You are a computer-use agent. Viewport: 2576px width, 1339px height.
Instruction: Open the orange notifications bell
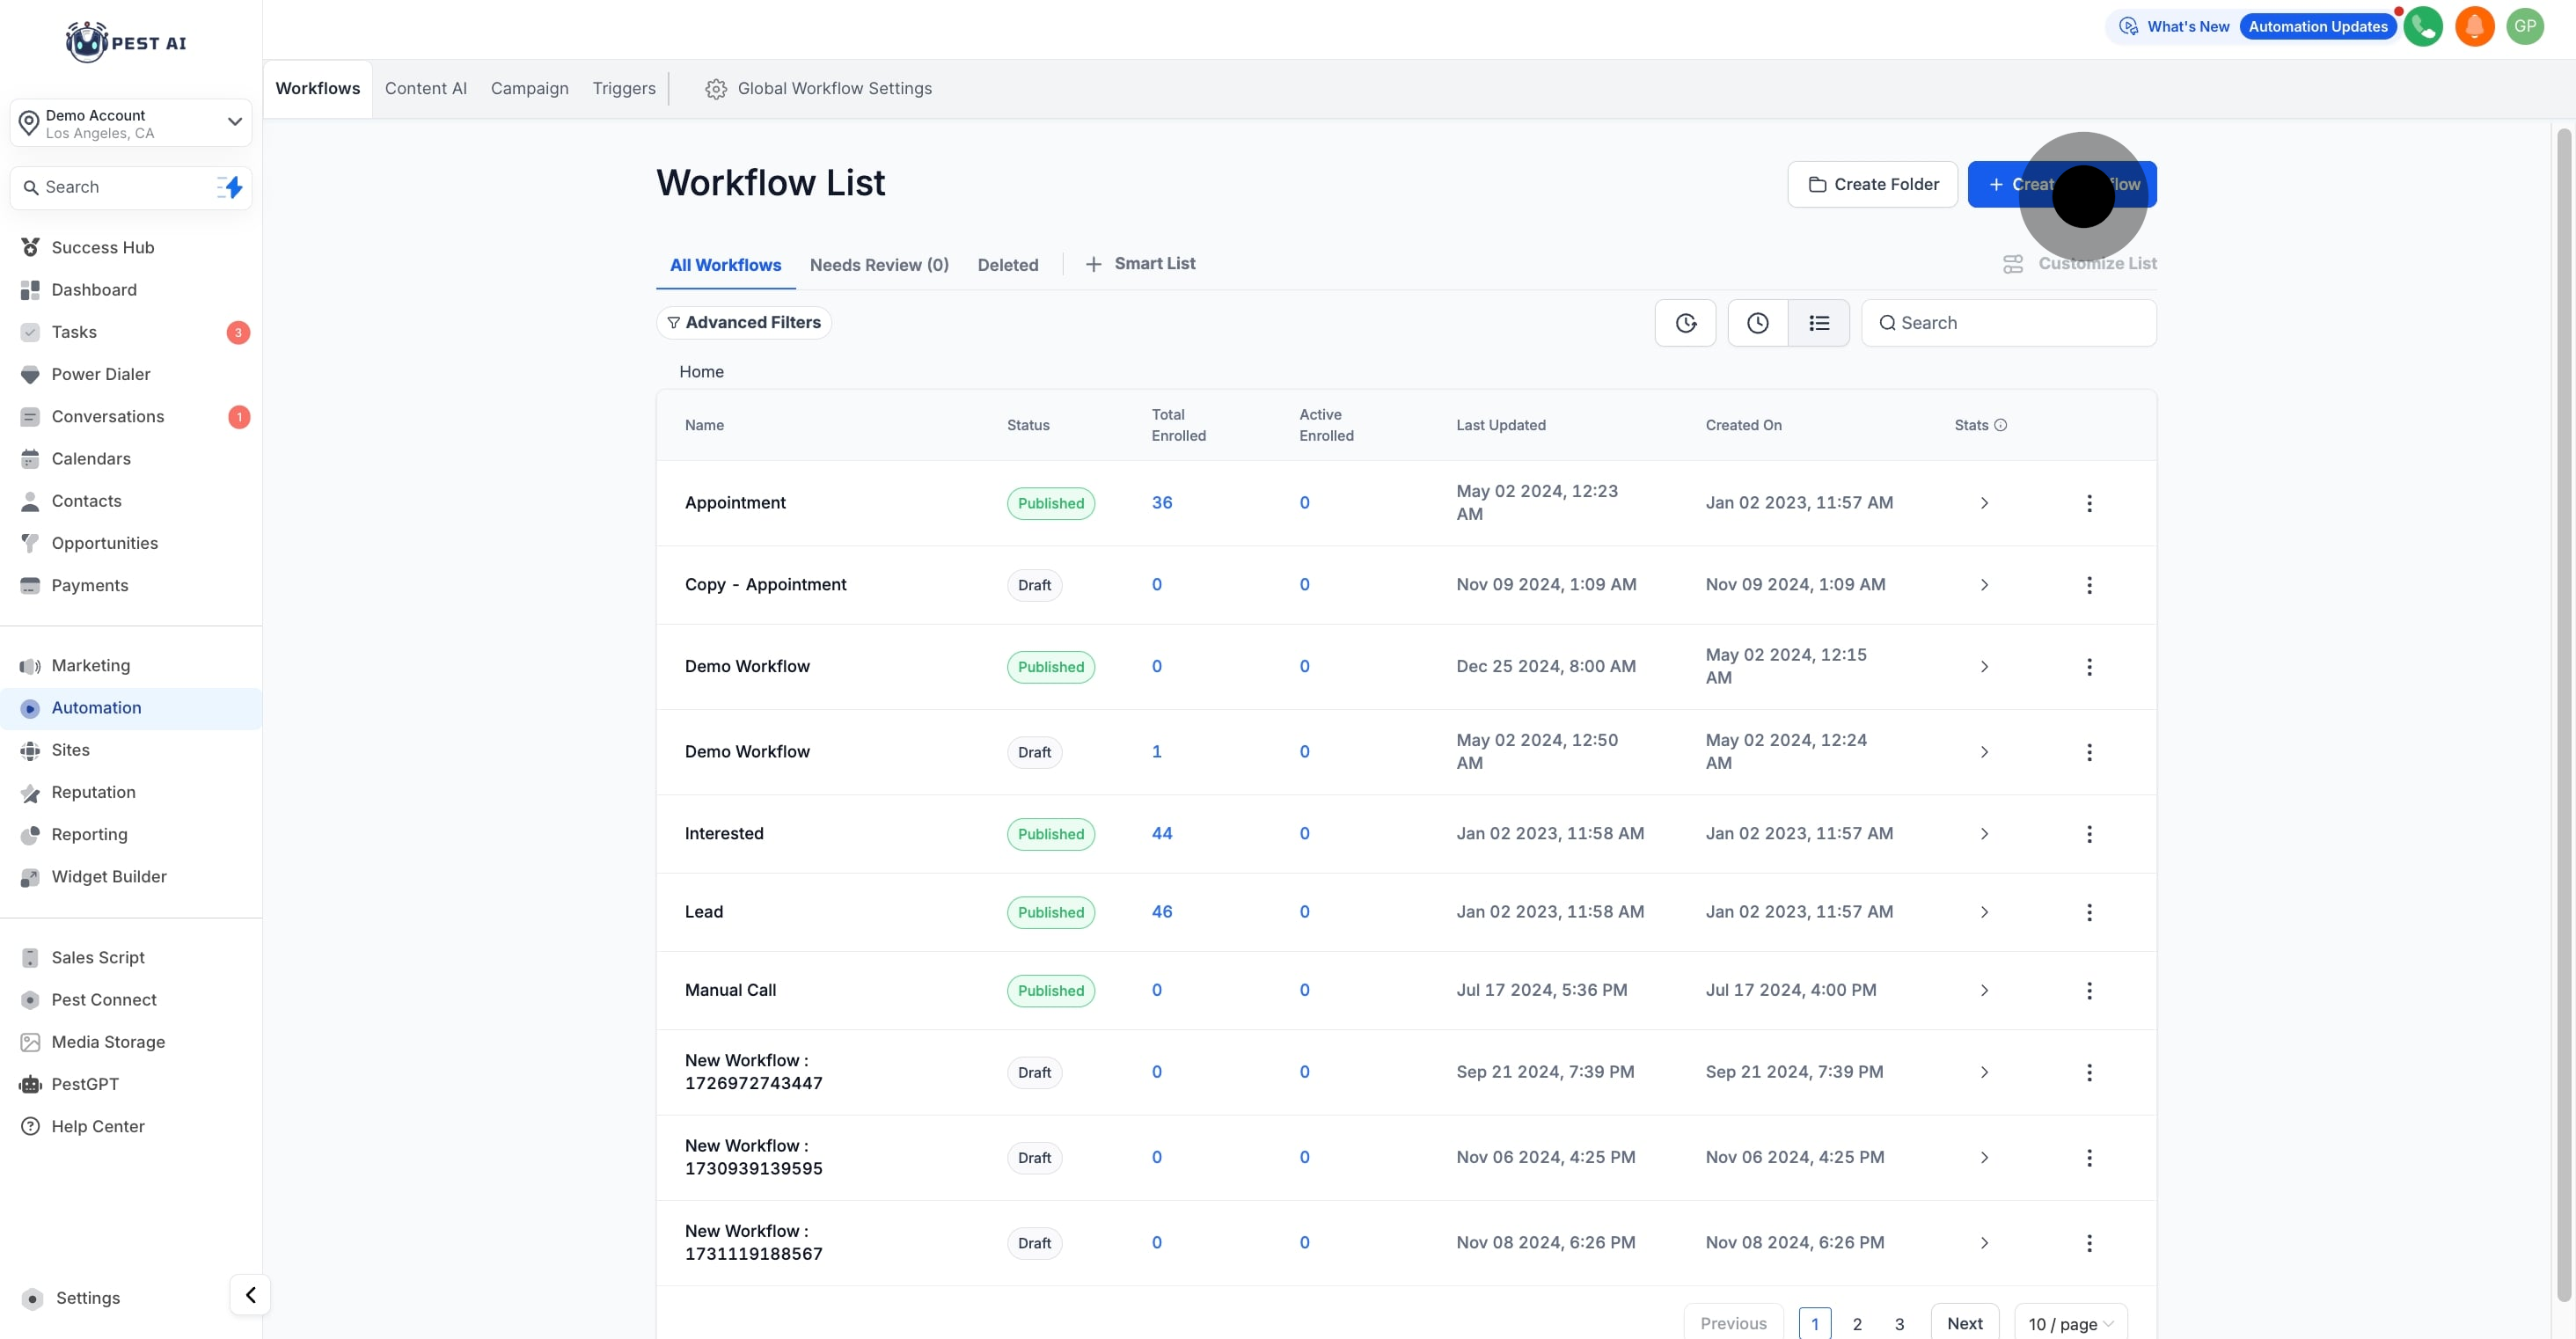pyautogui.click(x=2475, y=26)
